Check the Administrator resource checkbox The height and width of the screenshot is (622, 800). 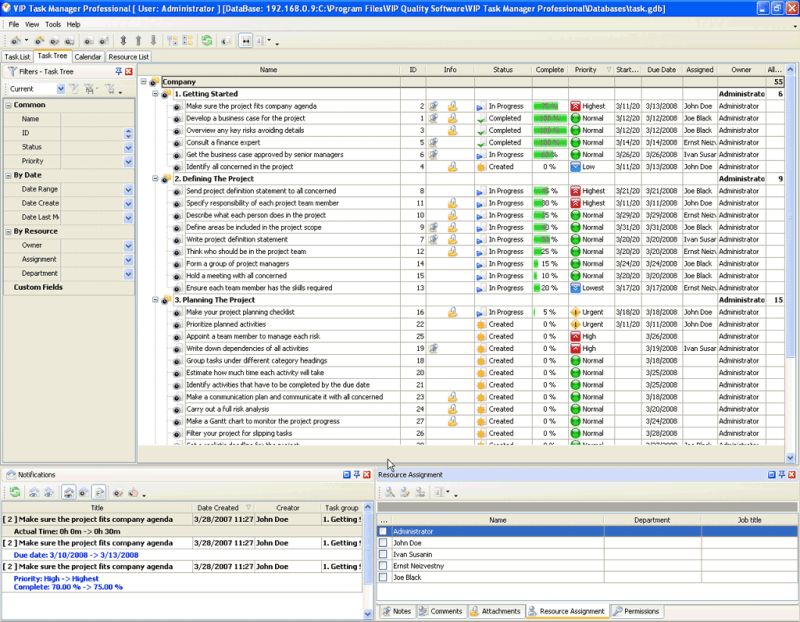coord(383,531)
